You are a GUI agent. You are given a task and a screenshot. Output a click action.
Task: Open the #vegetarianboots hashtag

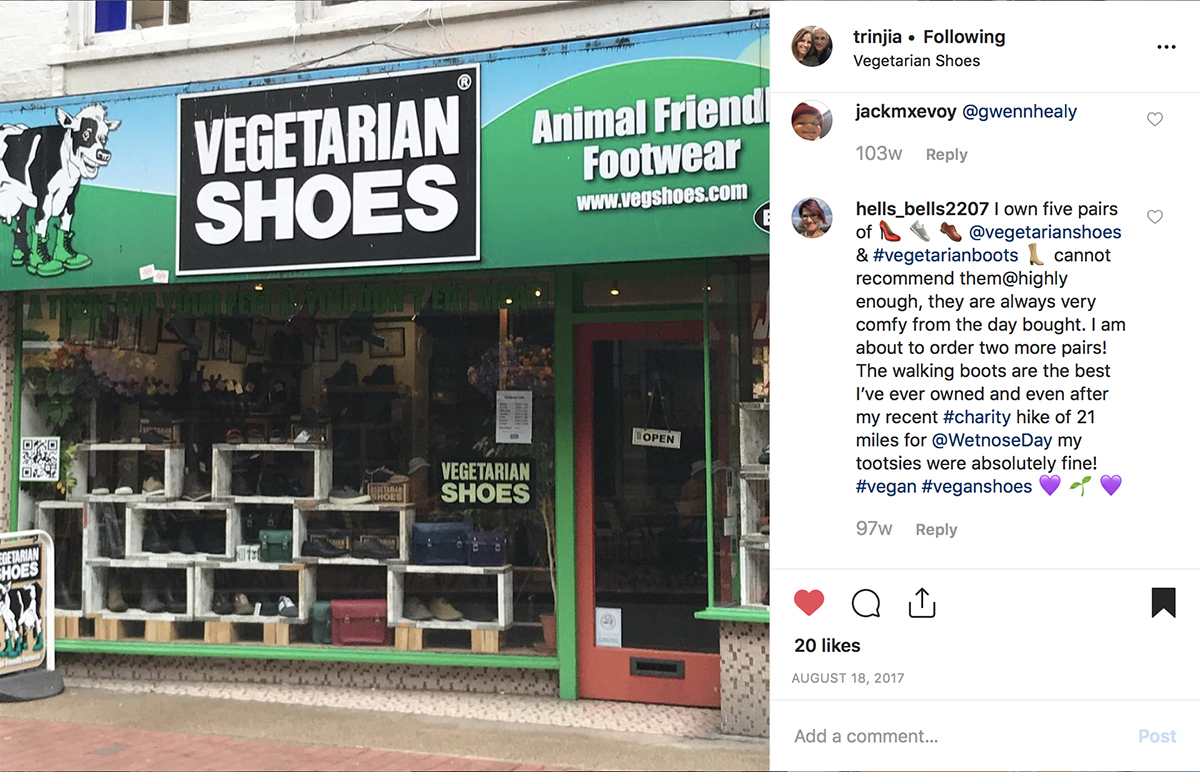945,255
